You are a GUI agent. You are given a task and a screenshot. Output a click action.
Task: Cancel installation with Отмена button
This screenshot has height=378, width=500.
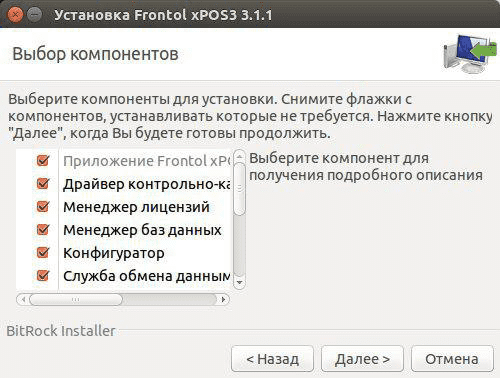tap(452, 359)
